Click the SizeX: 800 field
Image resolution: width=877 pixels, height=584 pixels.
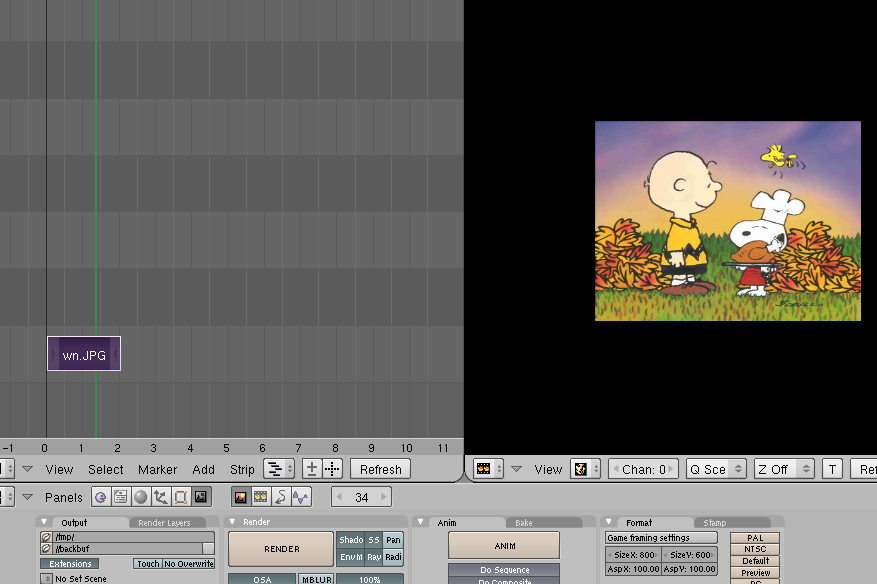point(633,554)
